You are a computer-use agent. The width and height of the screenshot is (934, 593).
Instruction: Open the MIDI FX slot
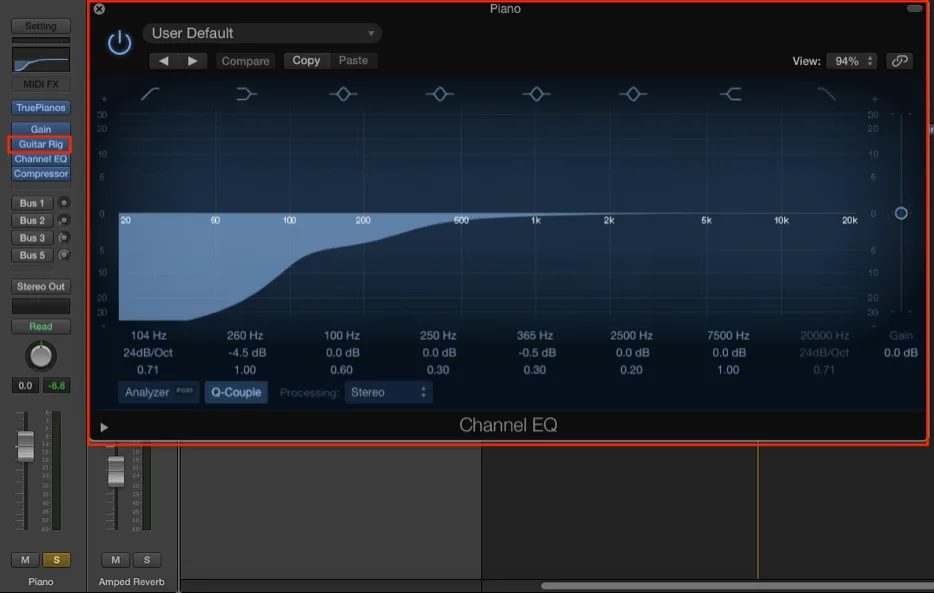pyautogui.click(x=41, y=84)
